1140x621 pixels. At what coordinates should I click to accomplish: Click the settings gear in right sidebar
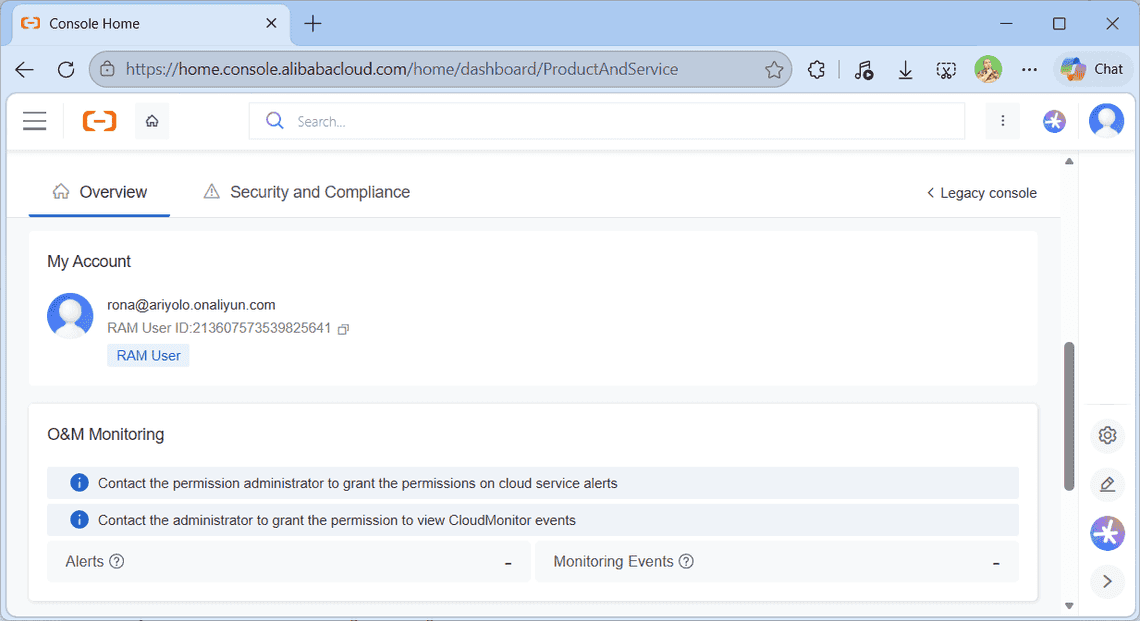pyautogui.click(x=1107, y=436)
